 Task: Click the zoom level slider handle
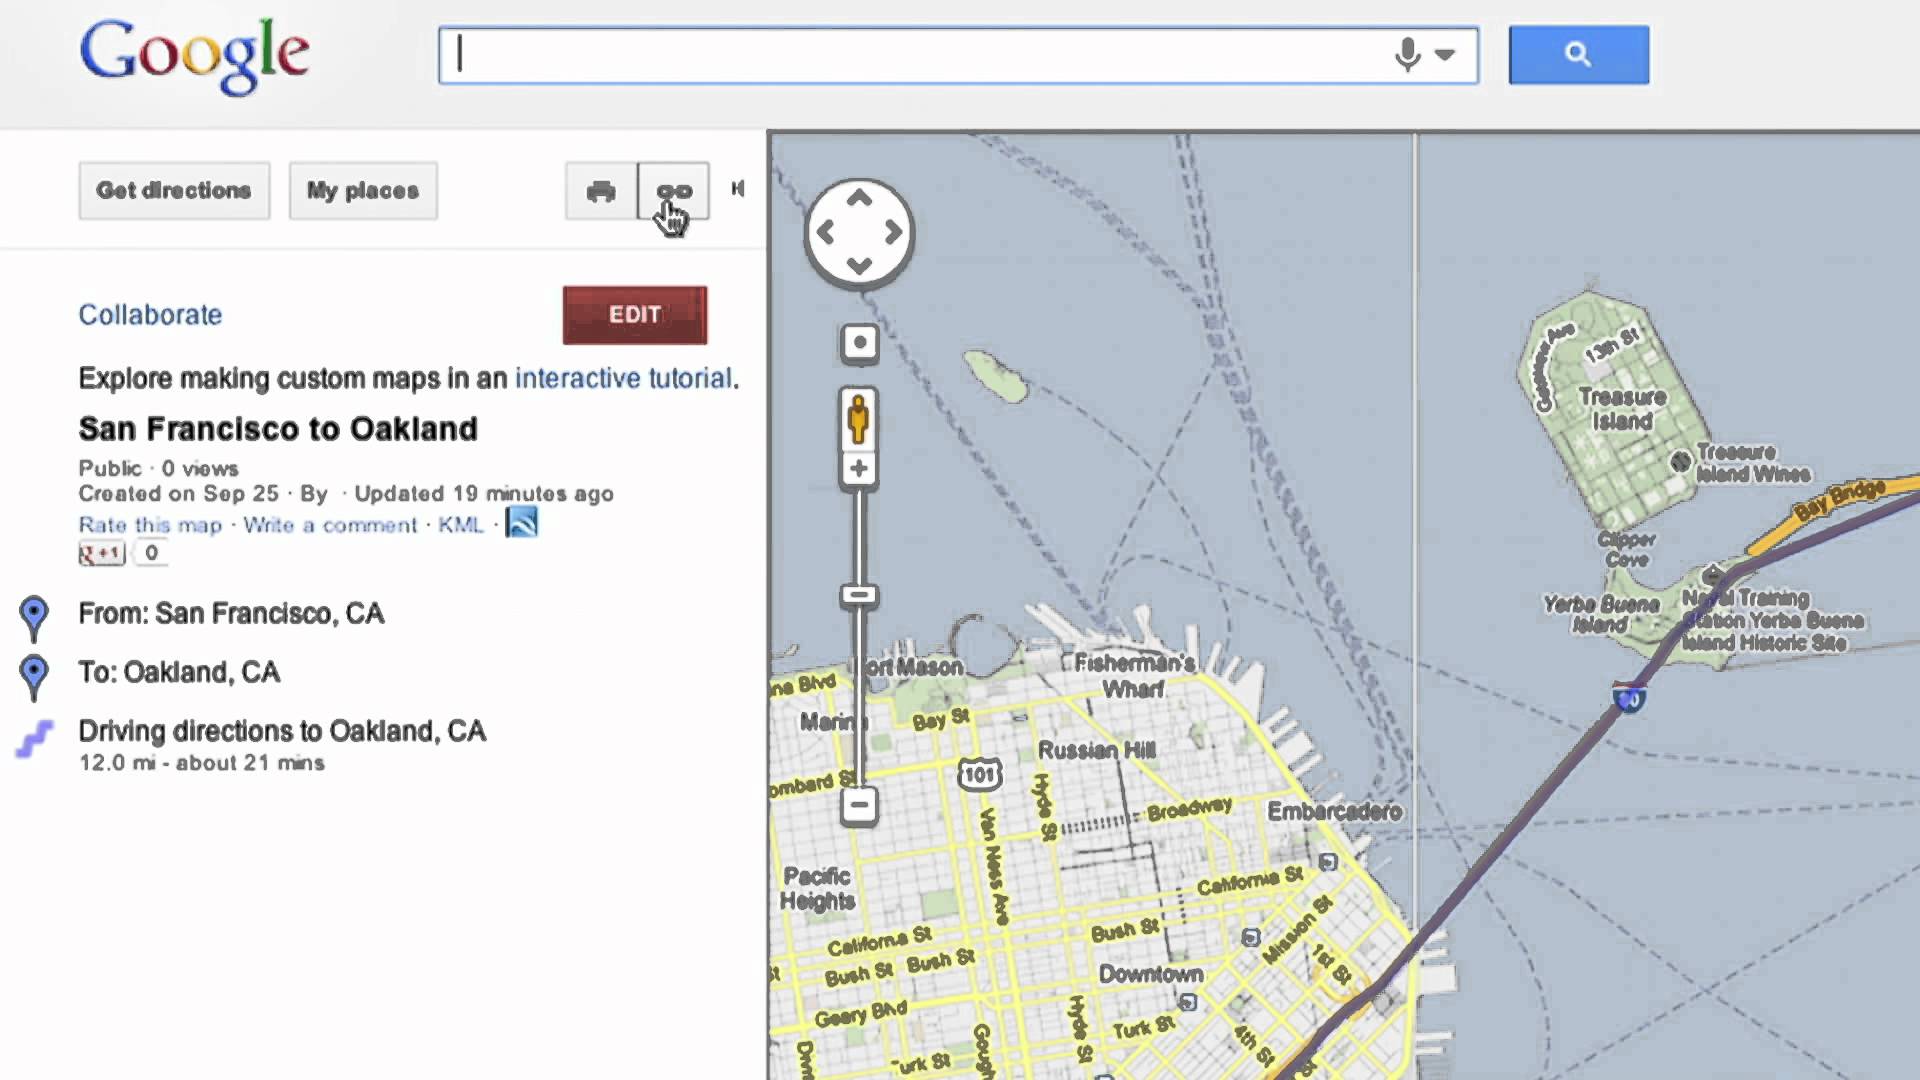[x=858, y=594]
